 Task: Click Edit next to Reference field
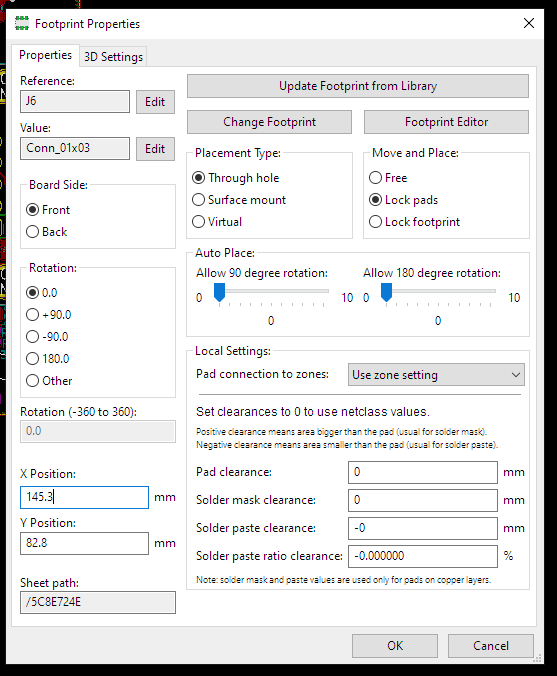click(155, 102)
